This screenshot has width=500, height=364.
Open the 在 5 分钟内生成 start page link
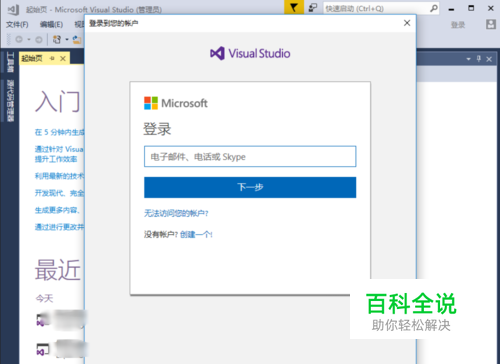pyautogui.click(x=59, y=132)
